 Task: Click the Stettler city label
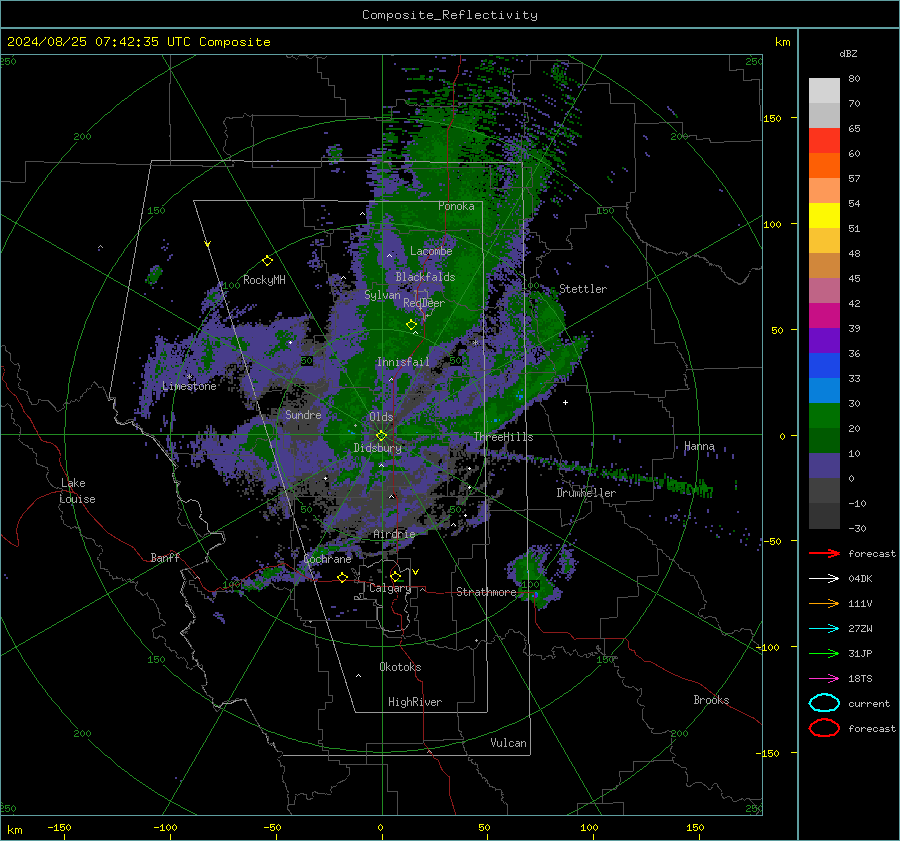point(583,289)
